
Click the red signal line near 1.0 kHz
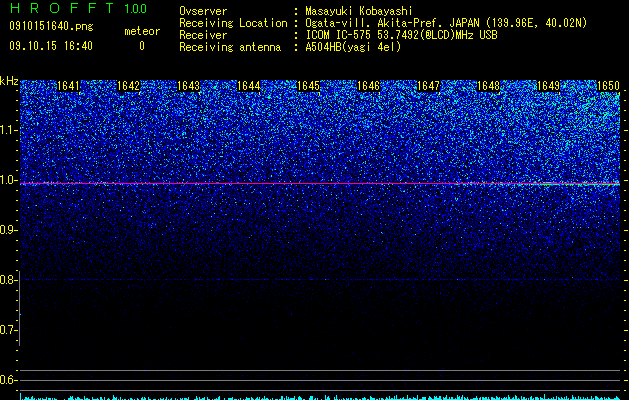[320, 184]
